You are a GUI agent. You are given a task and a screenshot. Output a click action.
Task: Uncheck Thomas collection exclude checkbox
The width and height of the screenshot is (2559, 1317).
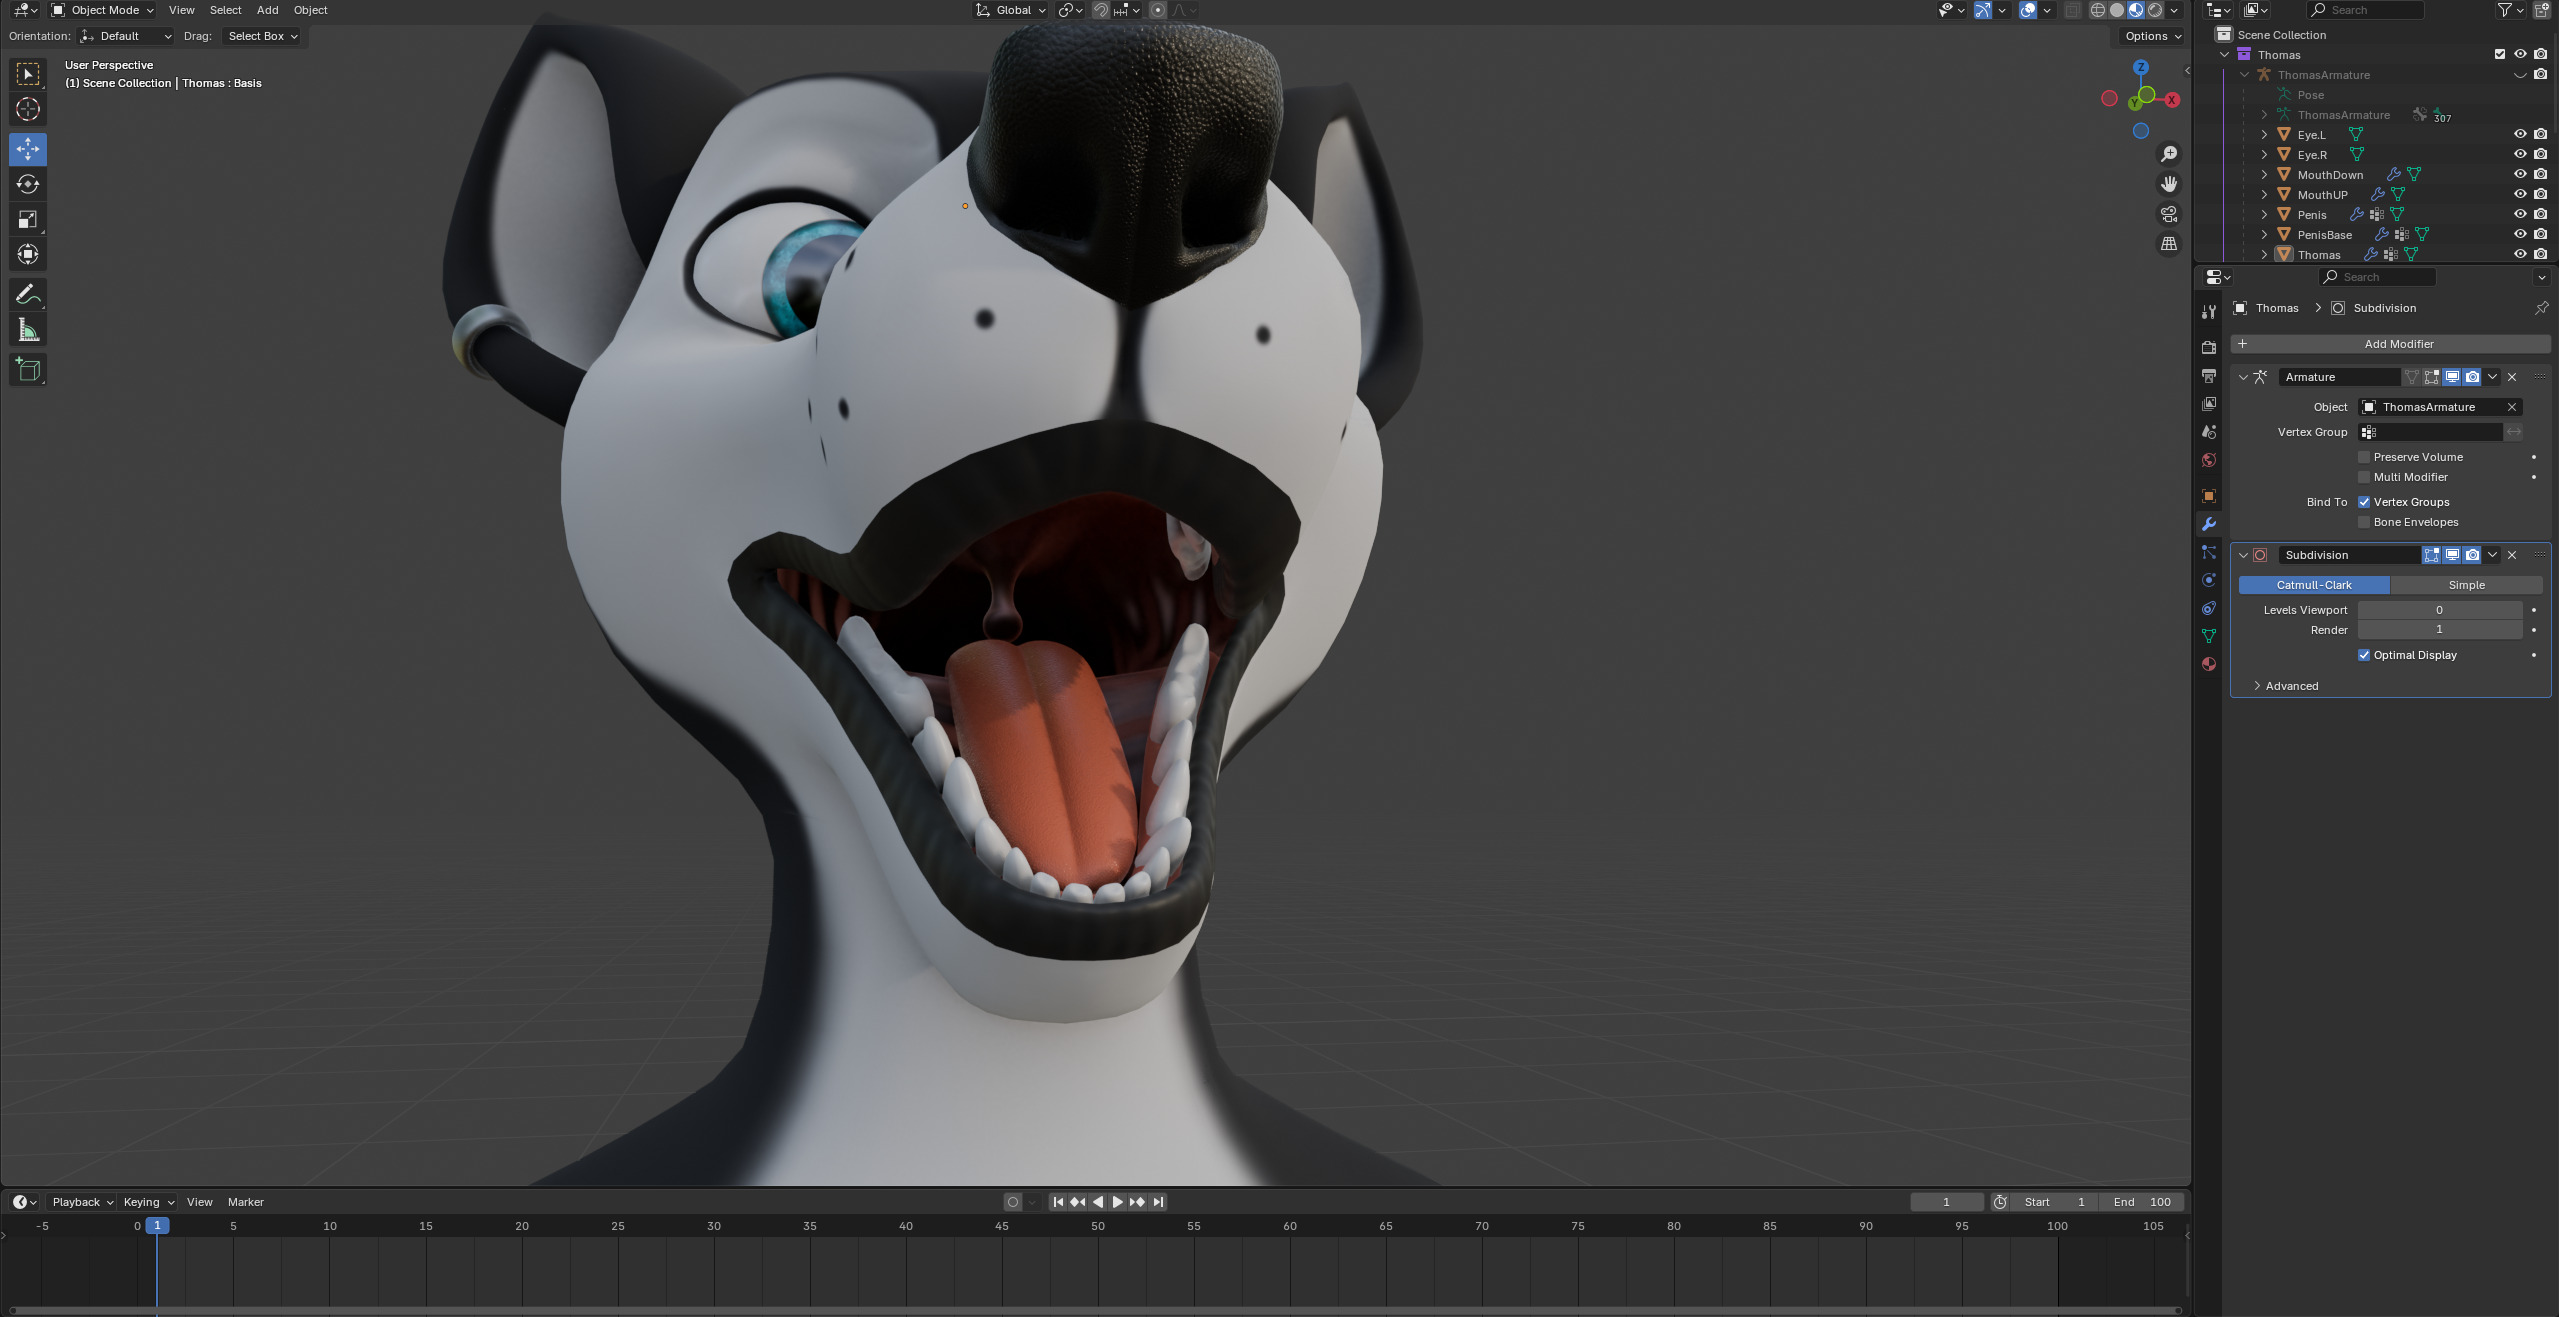click(x=2500, y=54)
